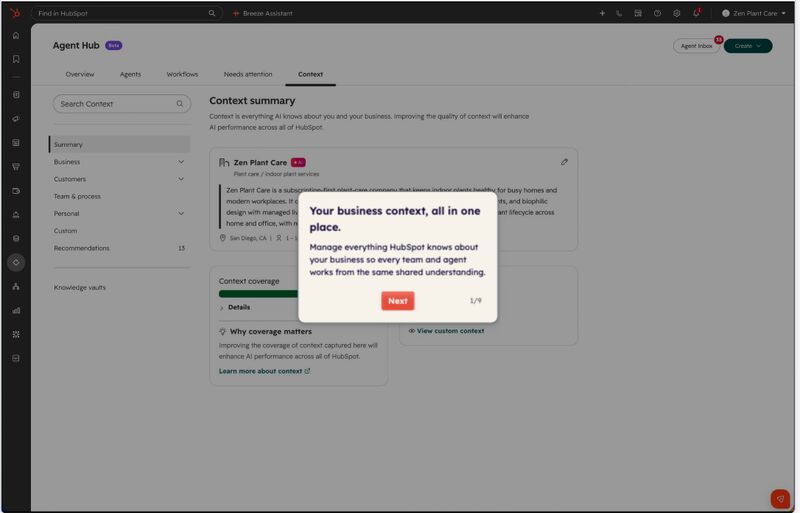Click the Context summary heading
800x513 pixels.
pyautogui.click(x=252, y=101)
